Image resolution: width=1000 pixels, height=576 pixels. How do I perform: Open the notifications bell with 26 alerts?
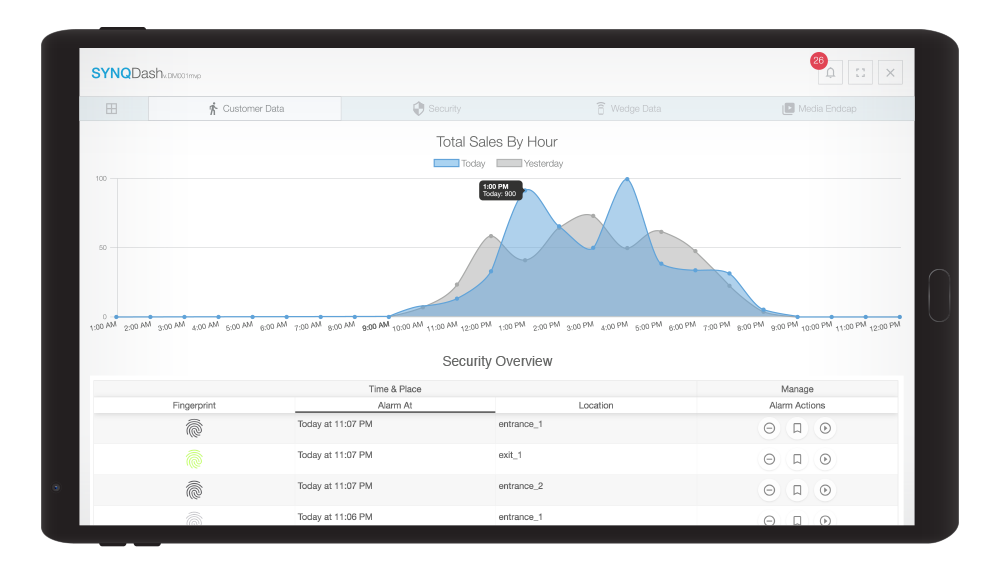[x=830, y=73]
